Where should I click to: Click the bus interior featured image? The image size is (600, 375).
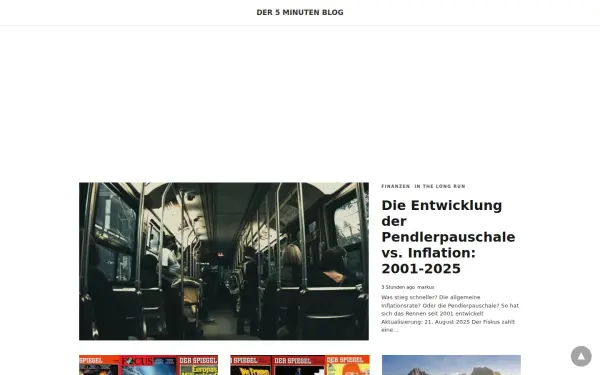click(x=224, y=261)
